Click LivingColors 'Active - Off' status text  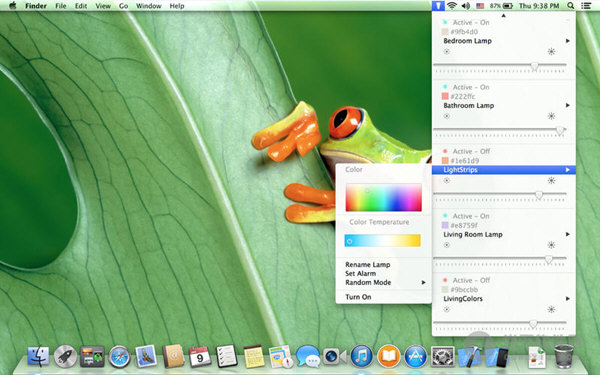[x=471, y=280]
